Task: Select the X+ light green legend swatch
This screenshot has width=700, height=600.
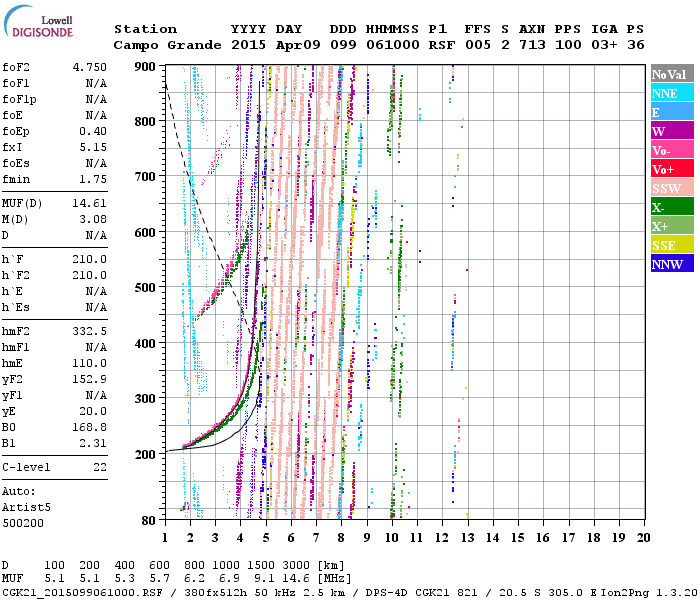Action: pyautogui.click(x=672, y=225)
